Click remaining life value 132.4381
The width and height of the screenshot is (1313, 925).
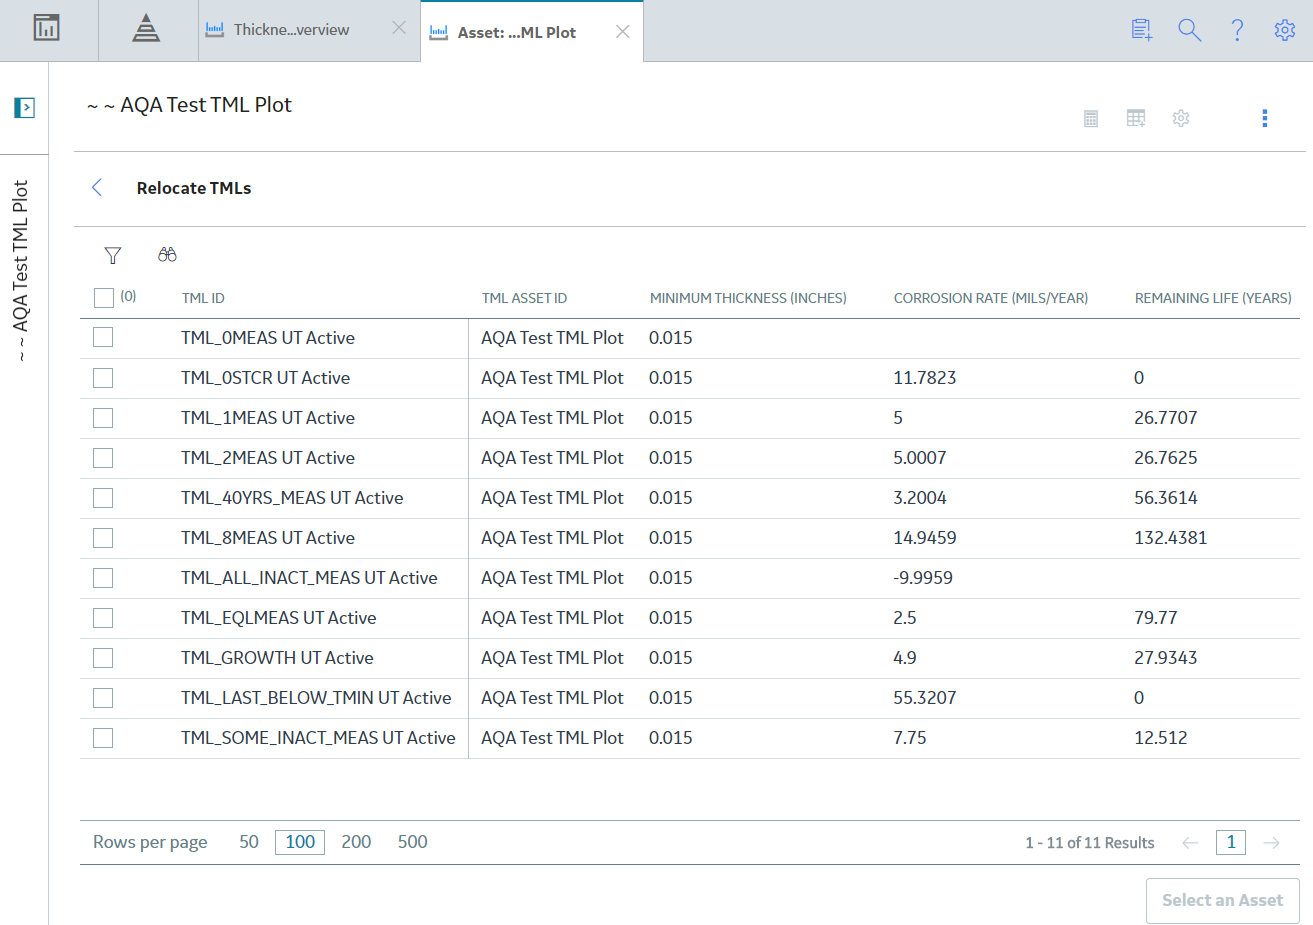click(1171, 538)
